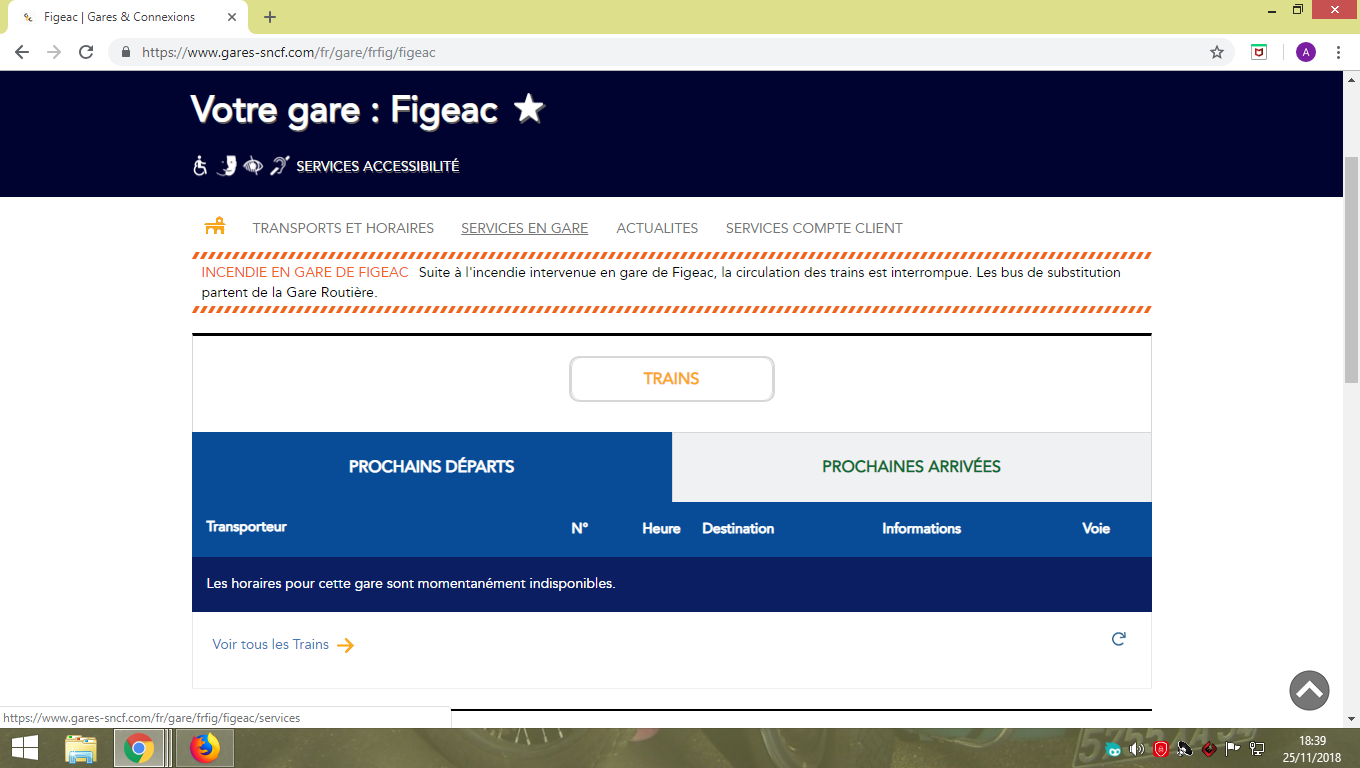Follow the Voir tous les Trains link
This screenshot has height=768, width=1360.
[271, 644]
